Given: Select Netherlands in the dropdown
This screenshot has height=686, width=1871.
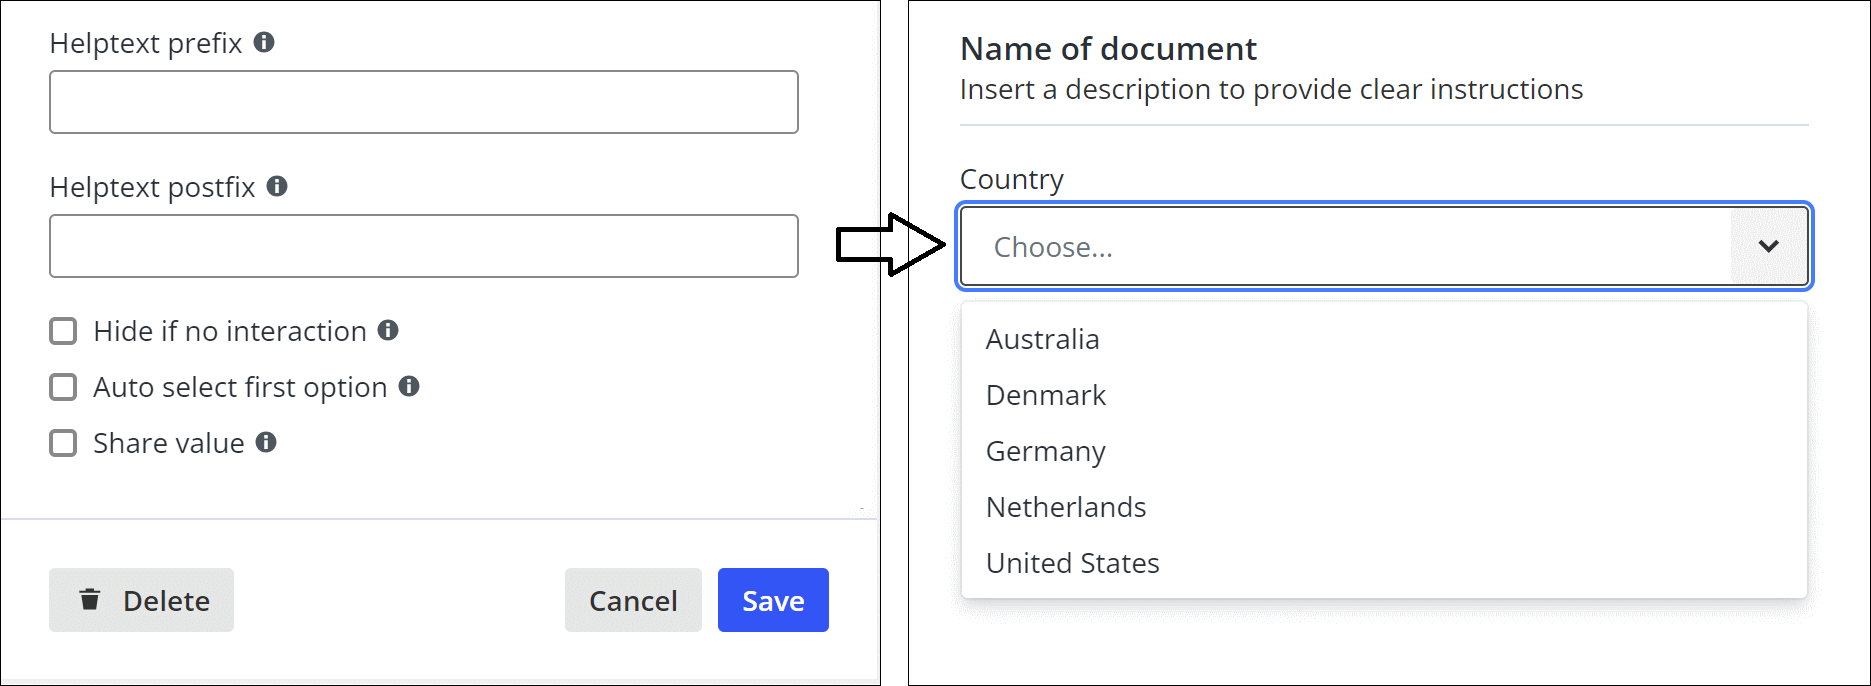Looking at the screenshot, I should (1065, 507).
